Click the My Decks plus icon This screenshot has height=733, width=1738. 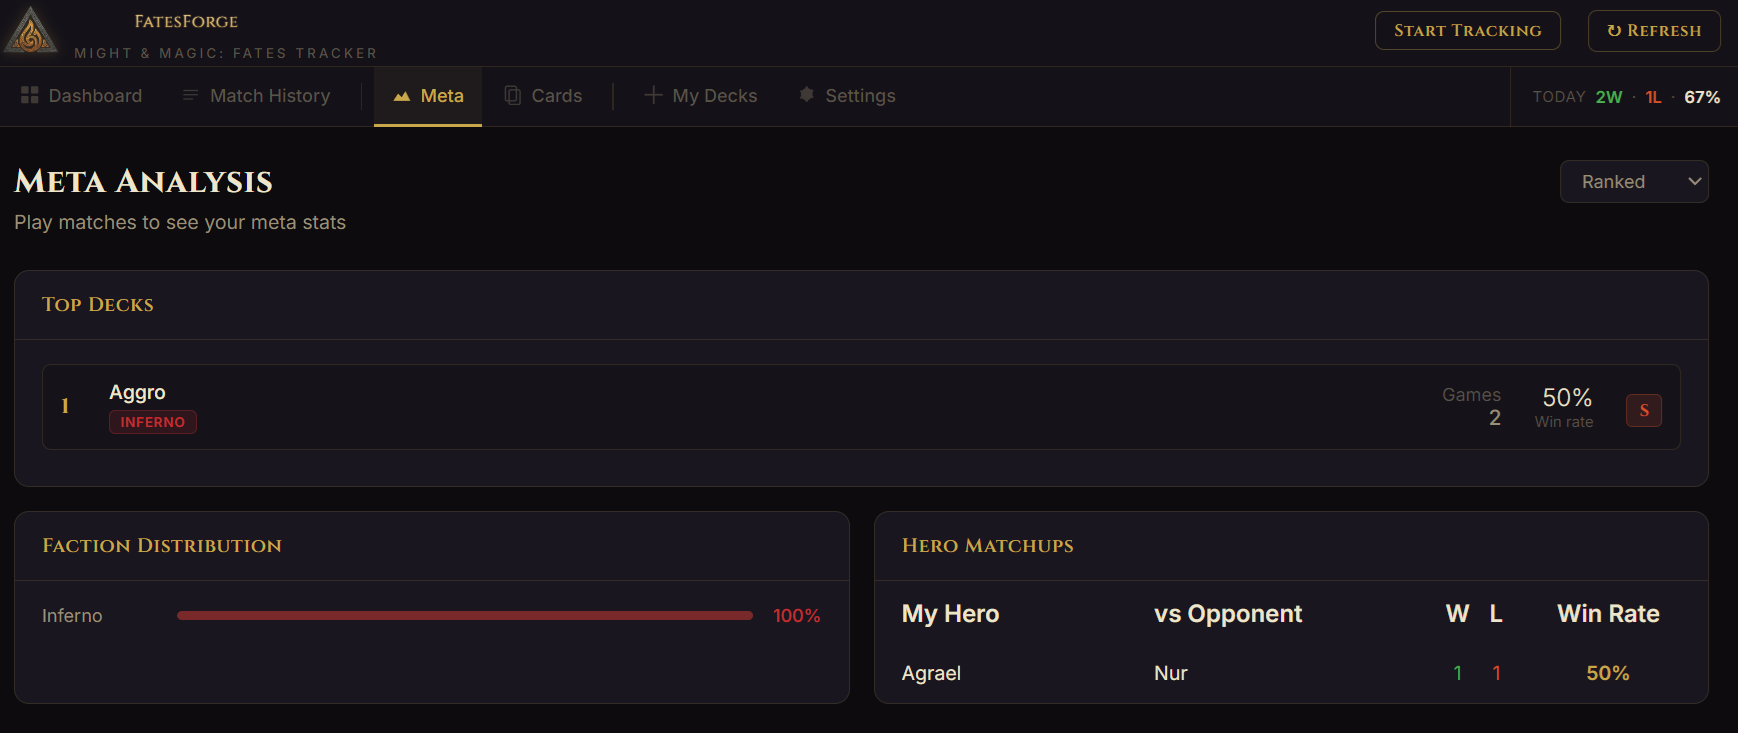click(652, 95)
